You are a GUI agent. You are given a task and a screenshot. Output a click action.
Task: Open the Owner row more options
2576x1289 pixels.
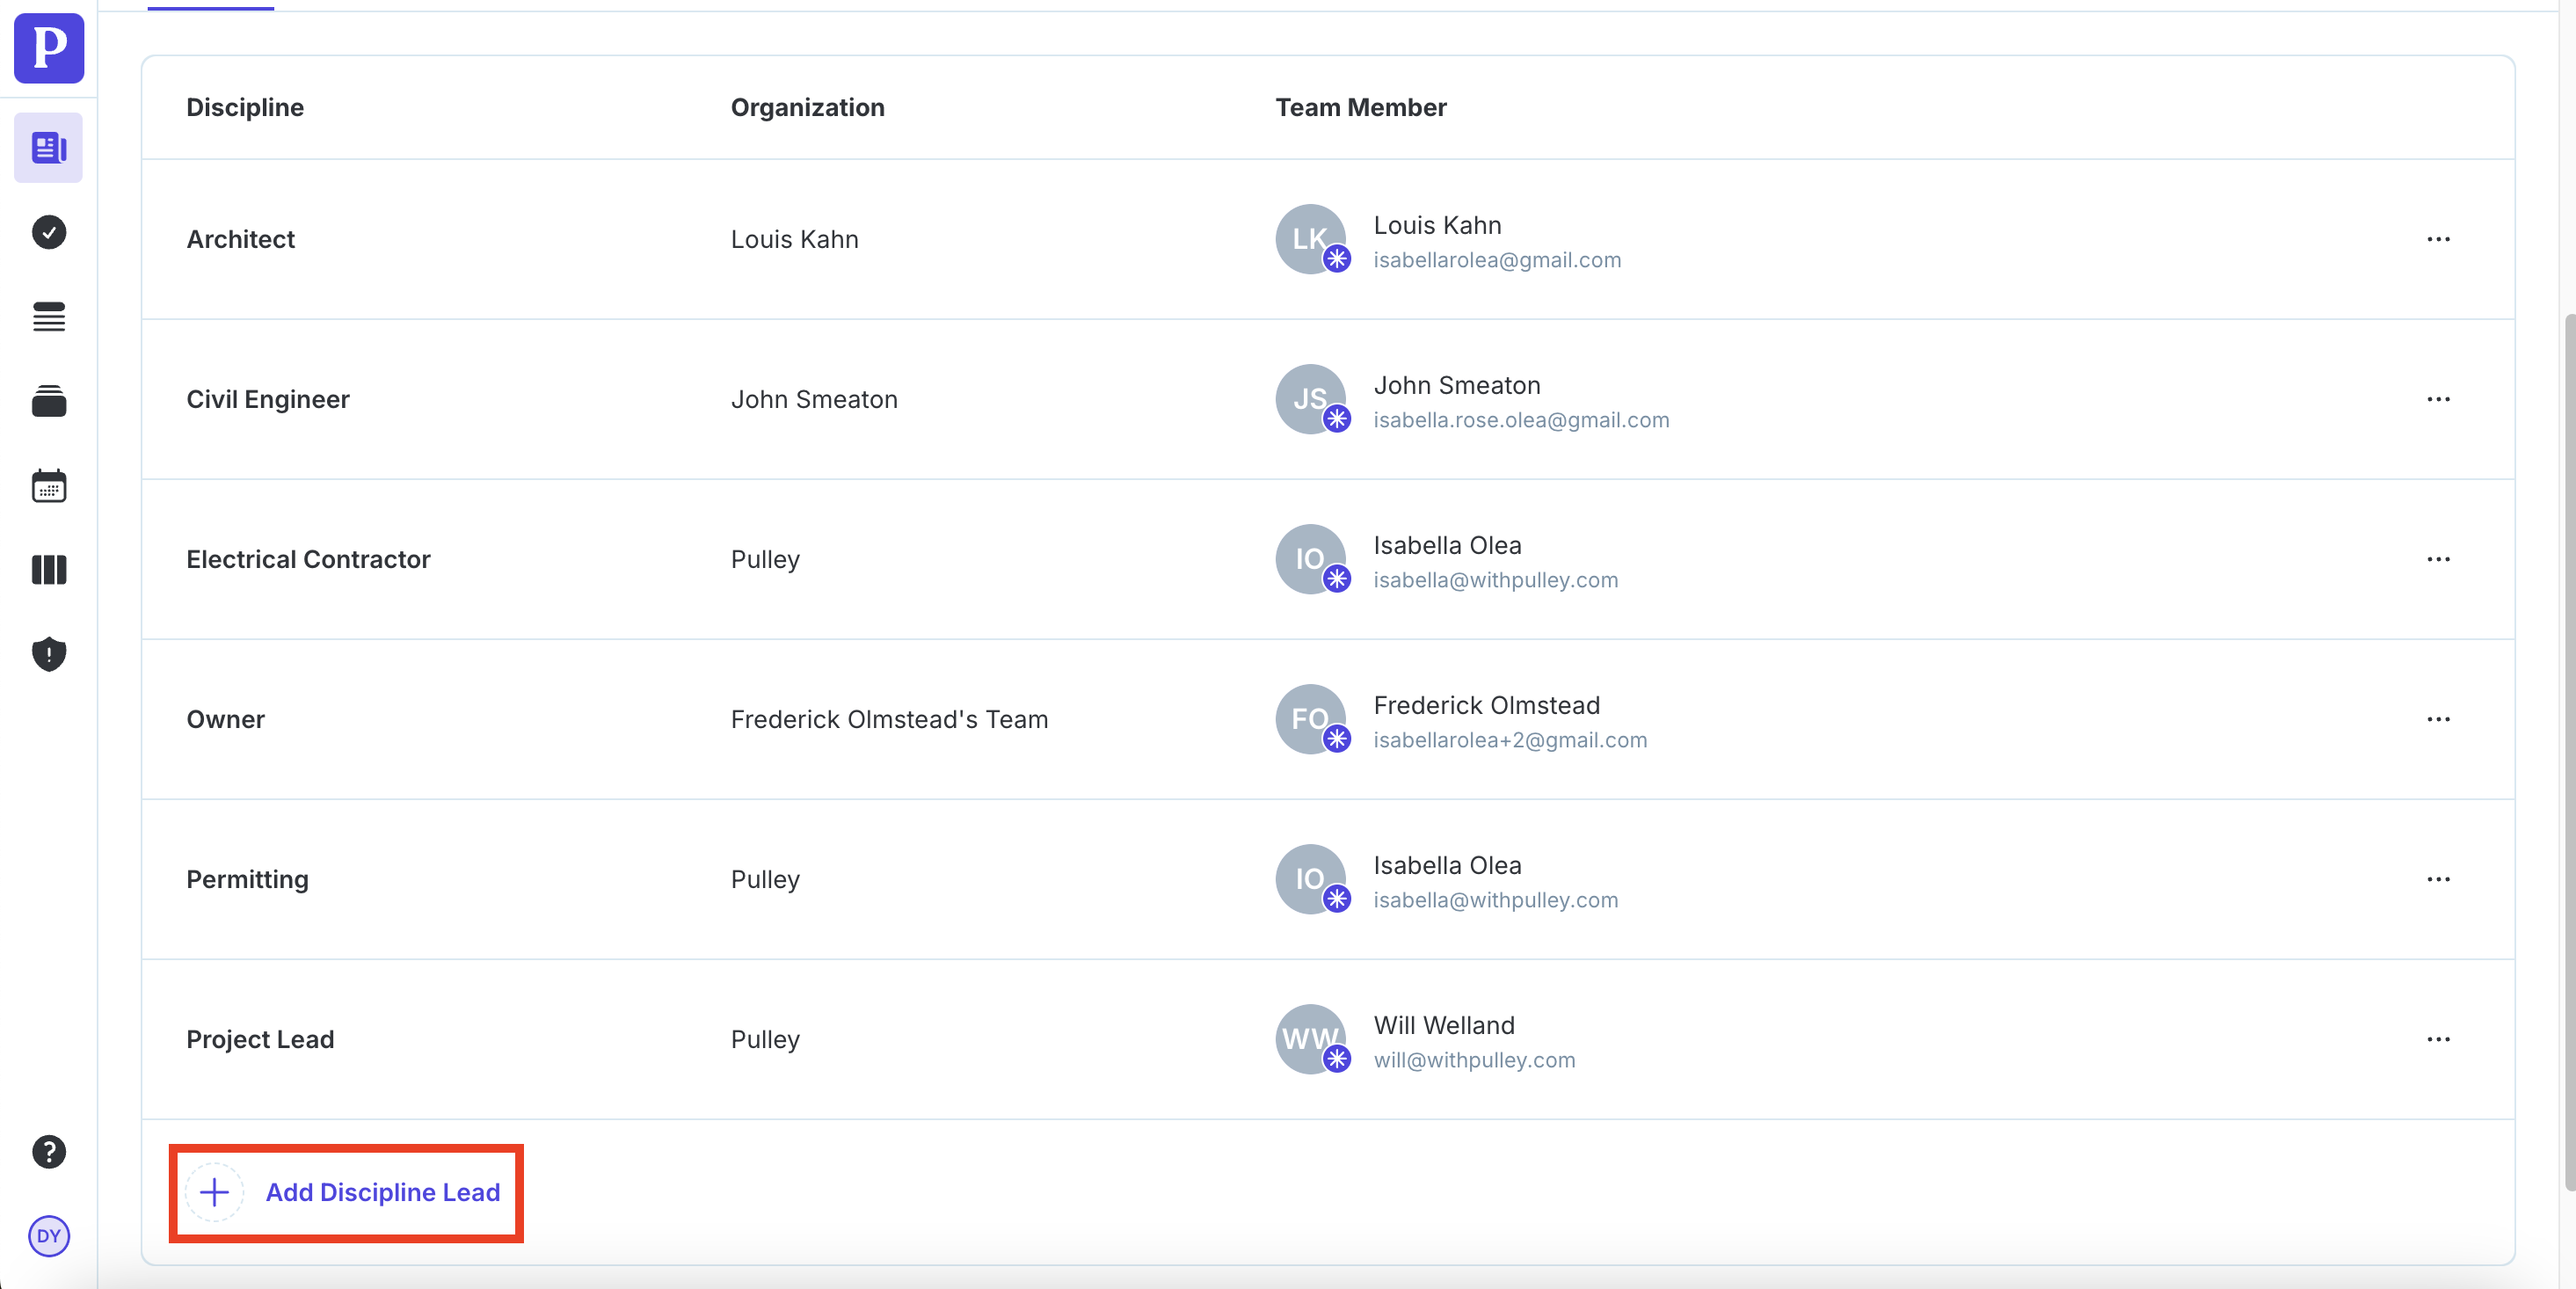2438,719
